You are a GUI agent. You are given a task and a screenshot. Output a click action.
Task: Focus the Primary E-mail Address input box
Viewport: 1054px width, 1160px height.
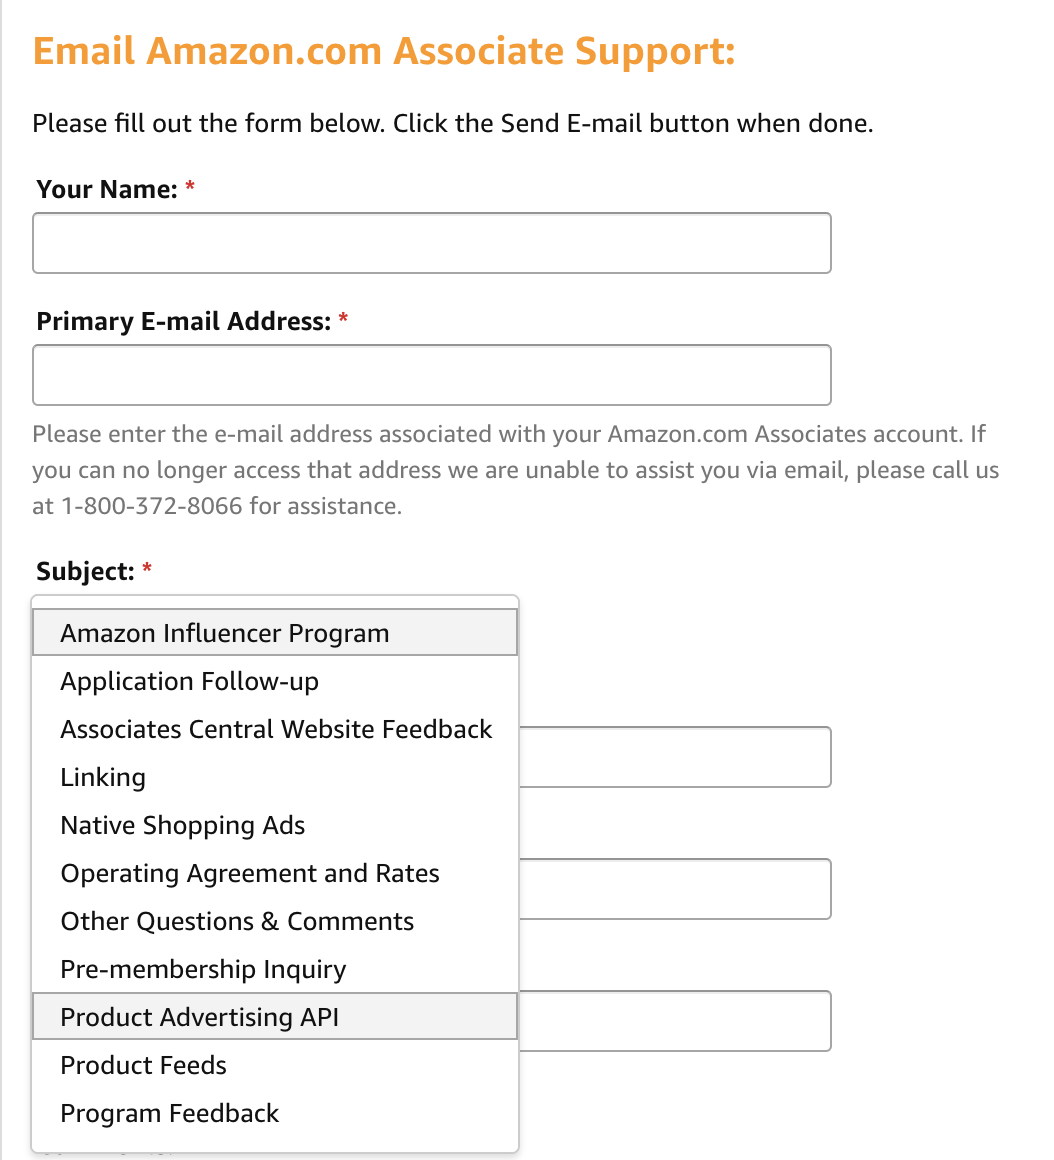click(431, 375)
